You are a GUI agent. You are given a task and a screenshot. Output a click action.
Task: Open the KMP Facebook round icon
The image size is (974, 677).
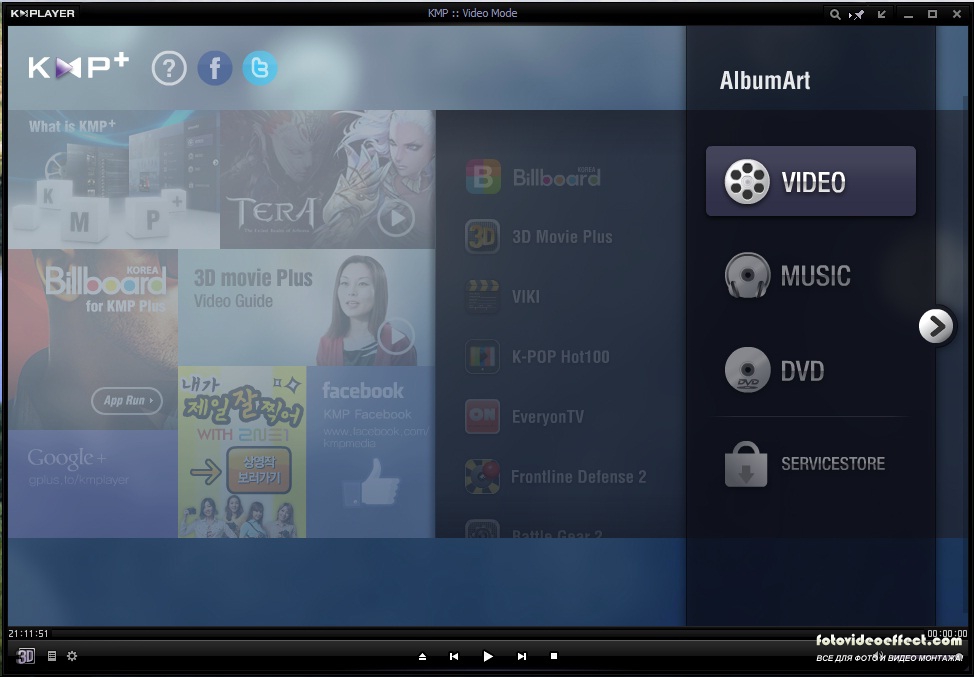point(215,68)
